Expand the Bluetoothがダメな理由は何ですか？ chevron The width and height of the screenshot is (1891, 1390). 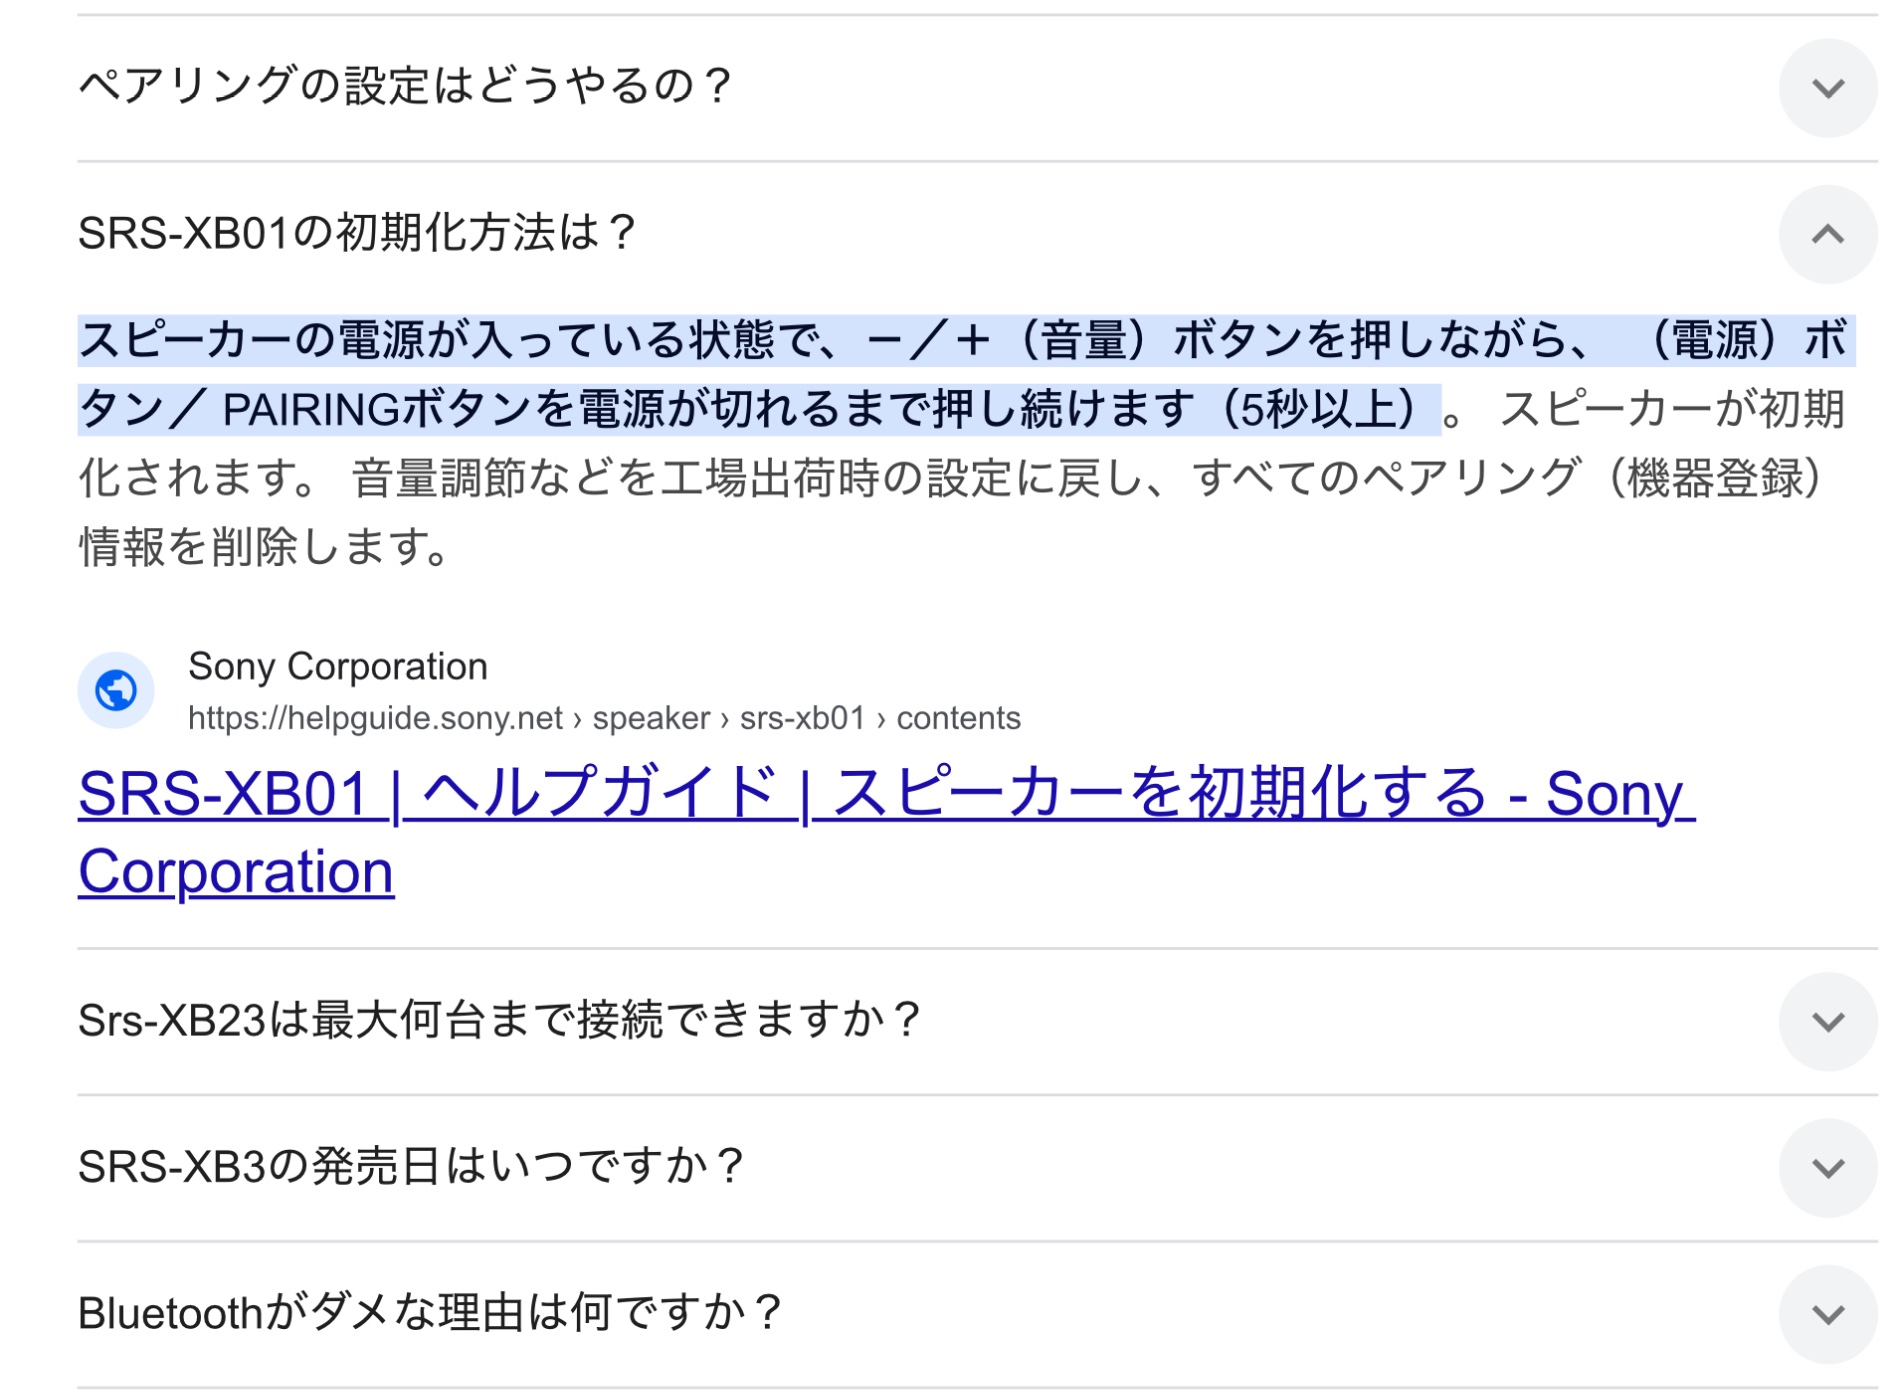[x=1826, y=1313]
